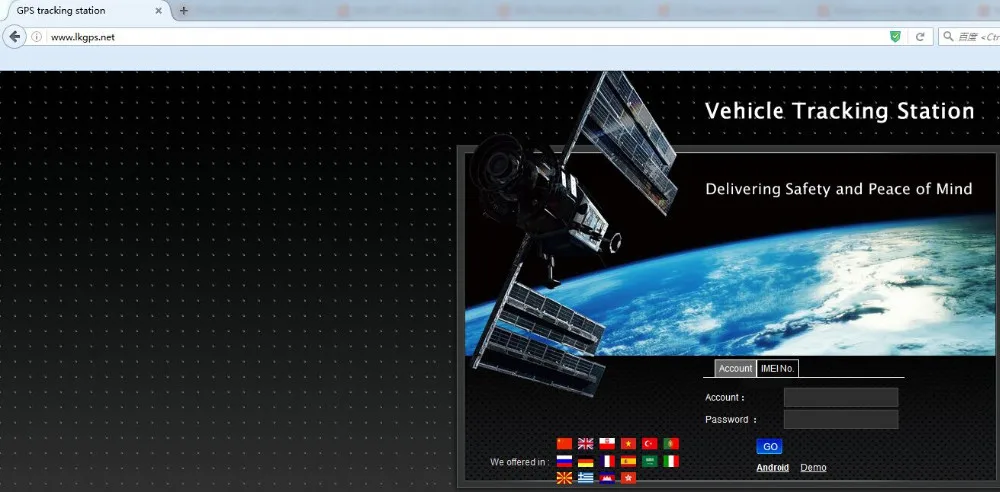Select the Greece flag language
The width and height of the screenshot is (1000, 492).
pyautogui.click(x=585, y=477)
